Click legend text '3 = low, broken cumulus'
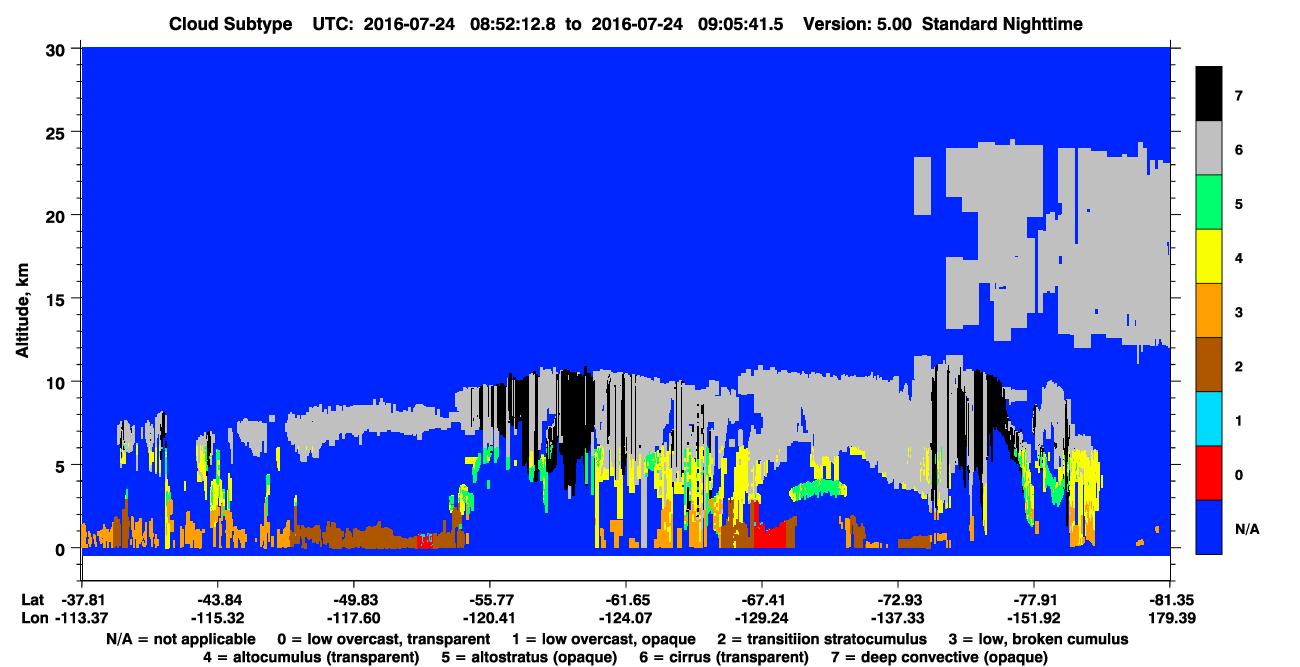 click(1039, 638)
